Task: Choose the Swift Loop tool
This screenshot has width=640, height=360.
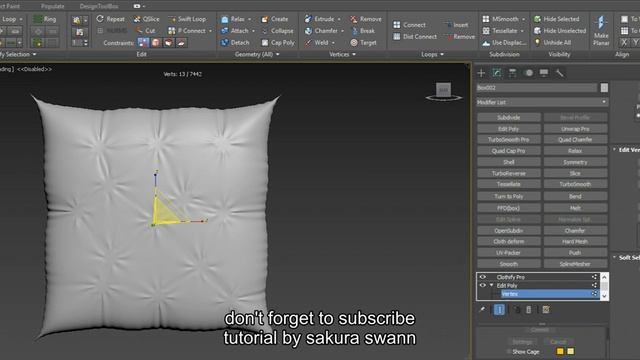Action: 187,19
